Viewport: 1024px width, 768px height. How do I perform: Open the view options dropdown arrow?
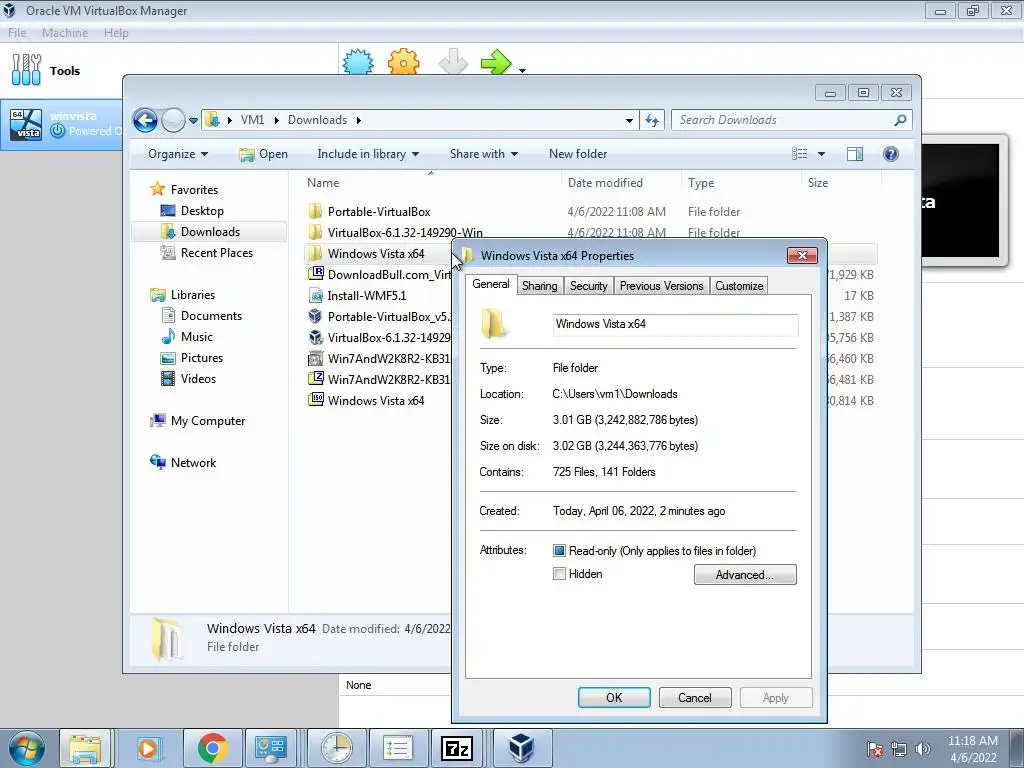(x=822, y=154)
